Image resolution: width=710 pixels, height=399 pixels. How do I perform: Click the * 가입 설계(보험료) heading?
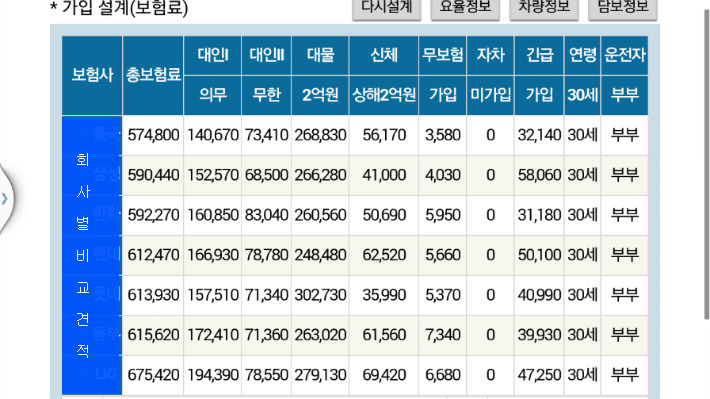[119, 8]
